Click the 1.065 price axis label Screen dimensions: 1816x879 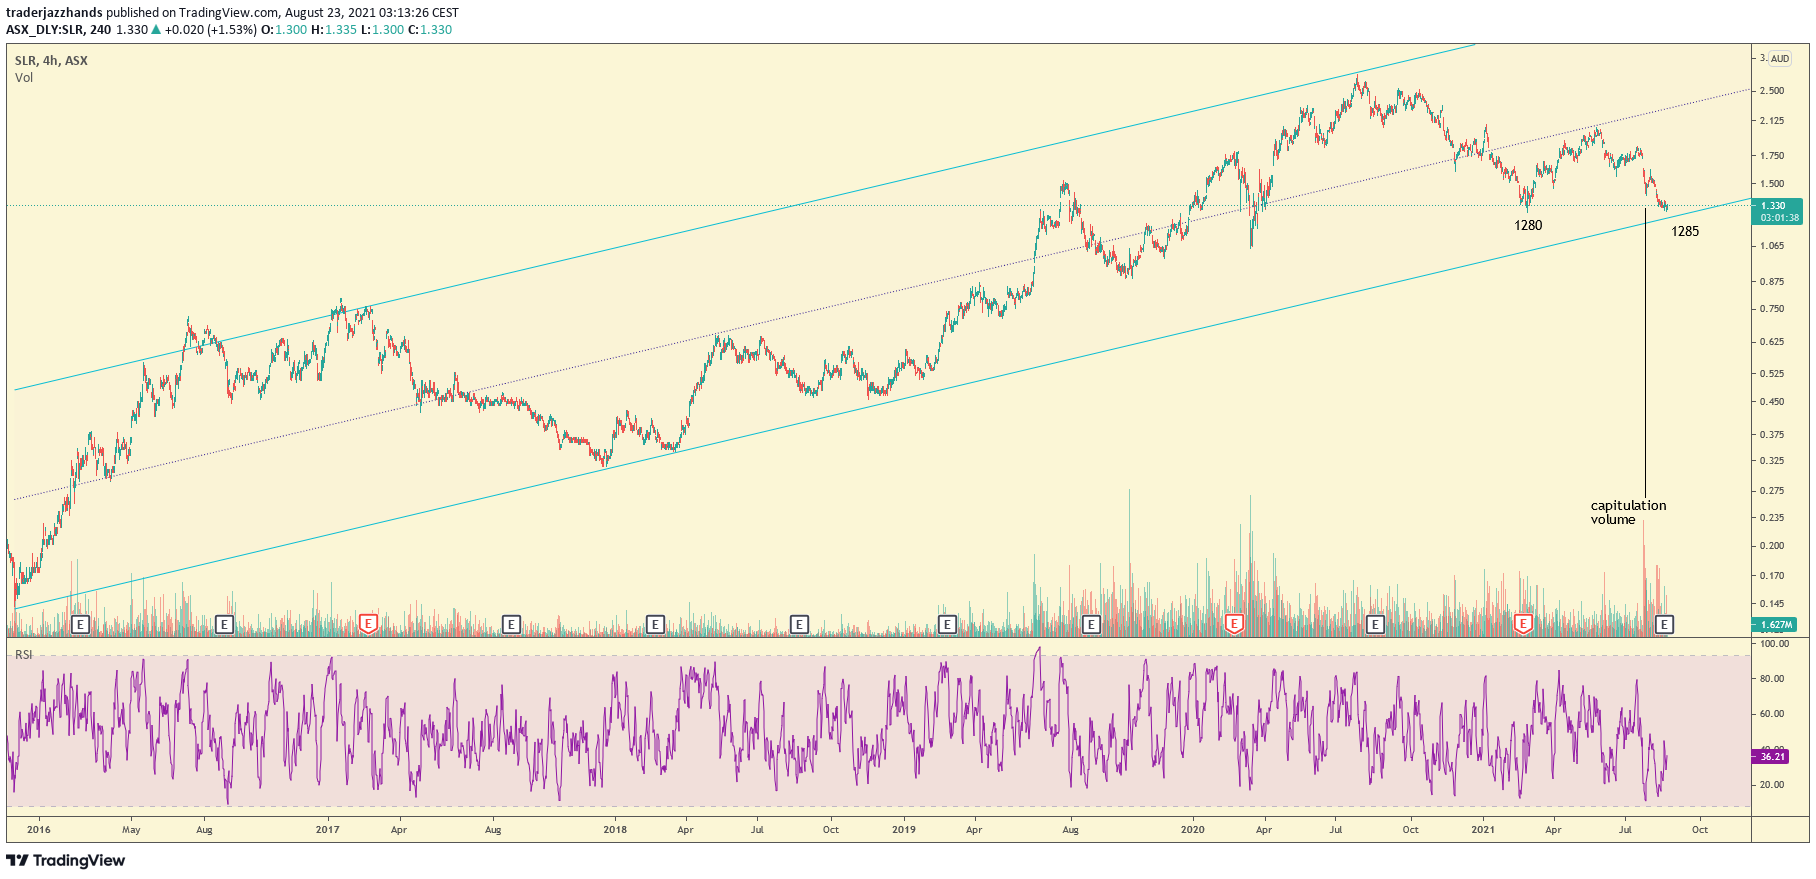coord(1773,246)
